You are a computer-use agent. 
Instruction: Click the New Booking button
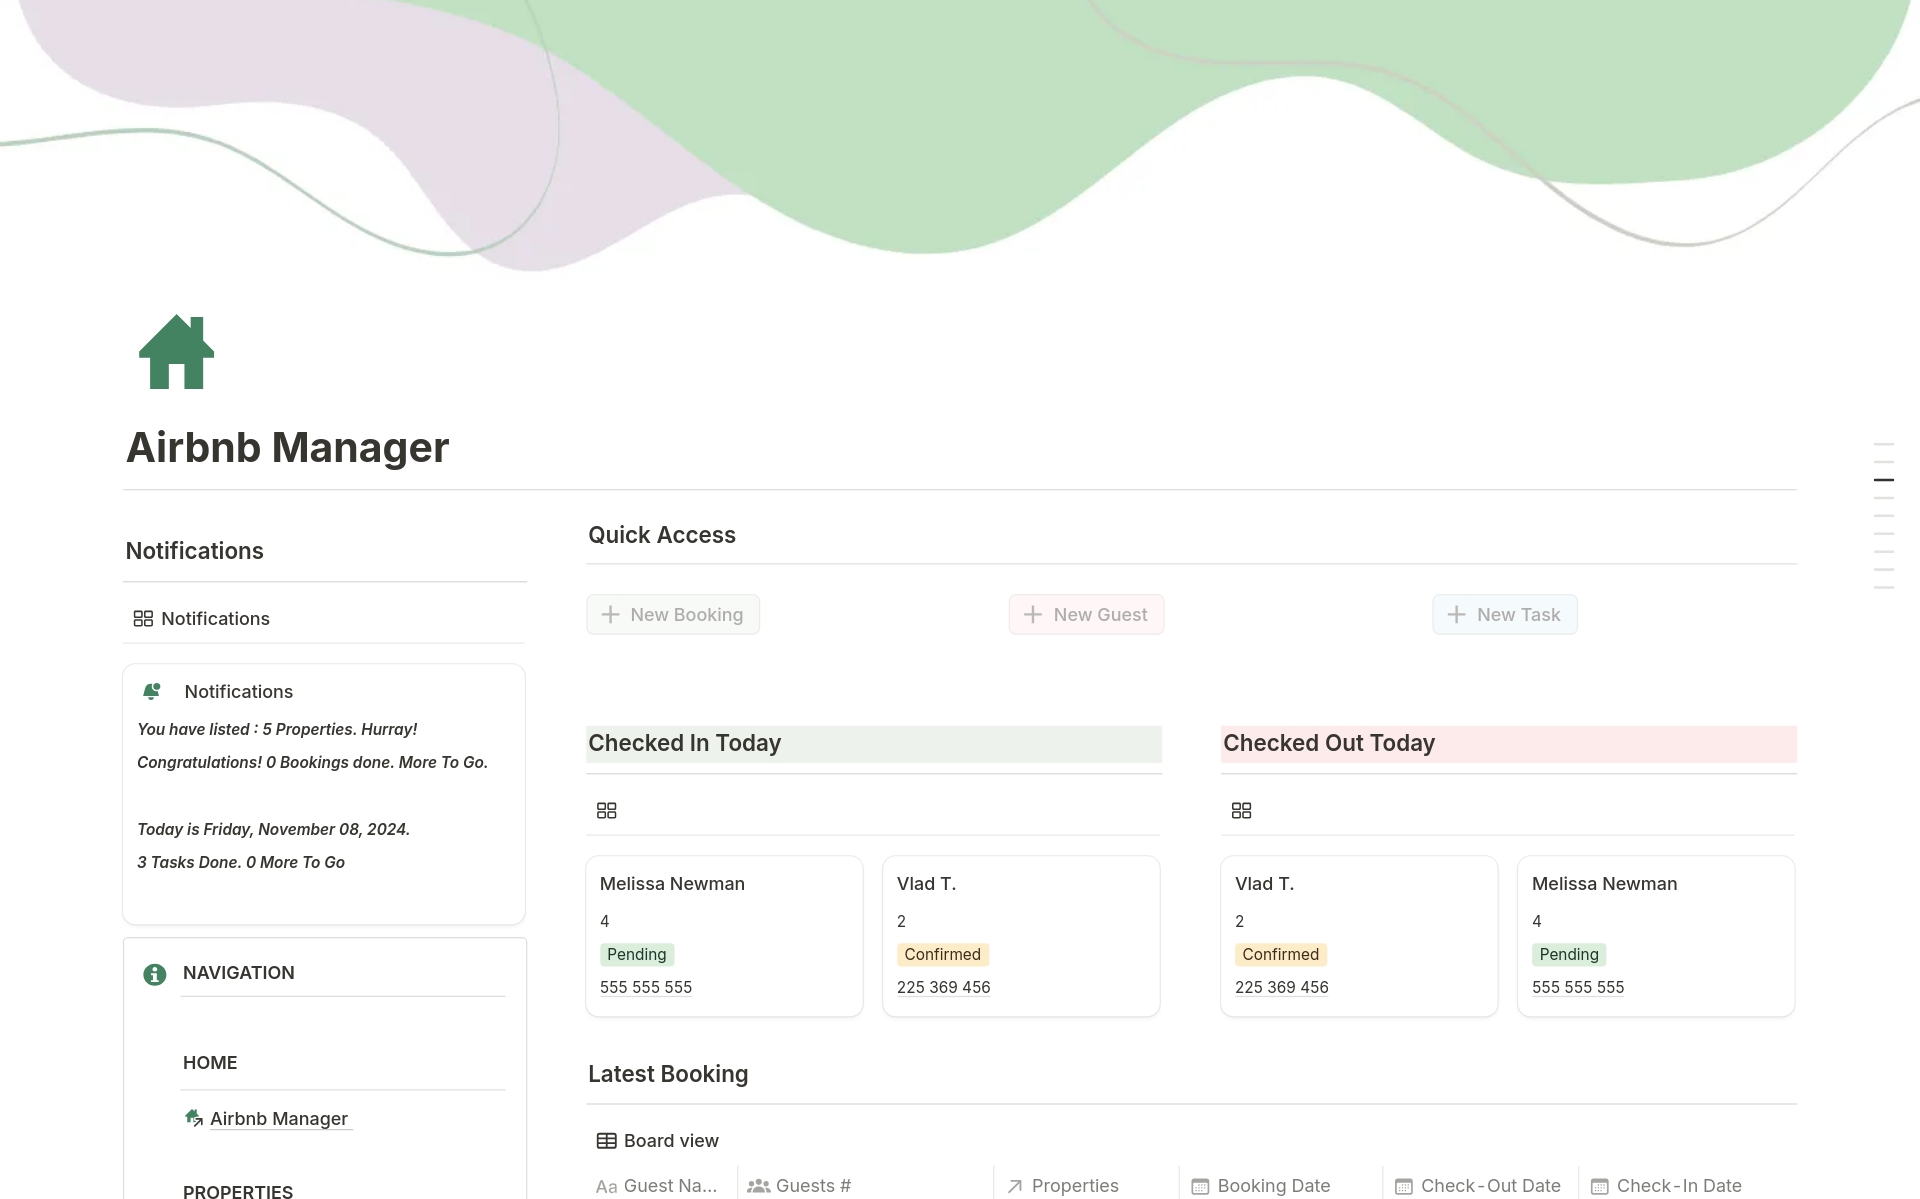click(x=672, y=614)
